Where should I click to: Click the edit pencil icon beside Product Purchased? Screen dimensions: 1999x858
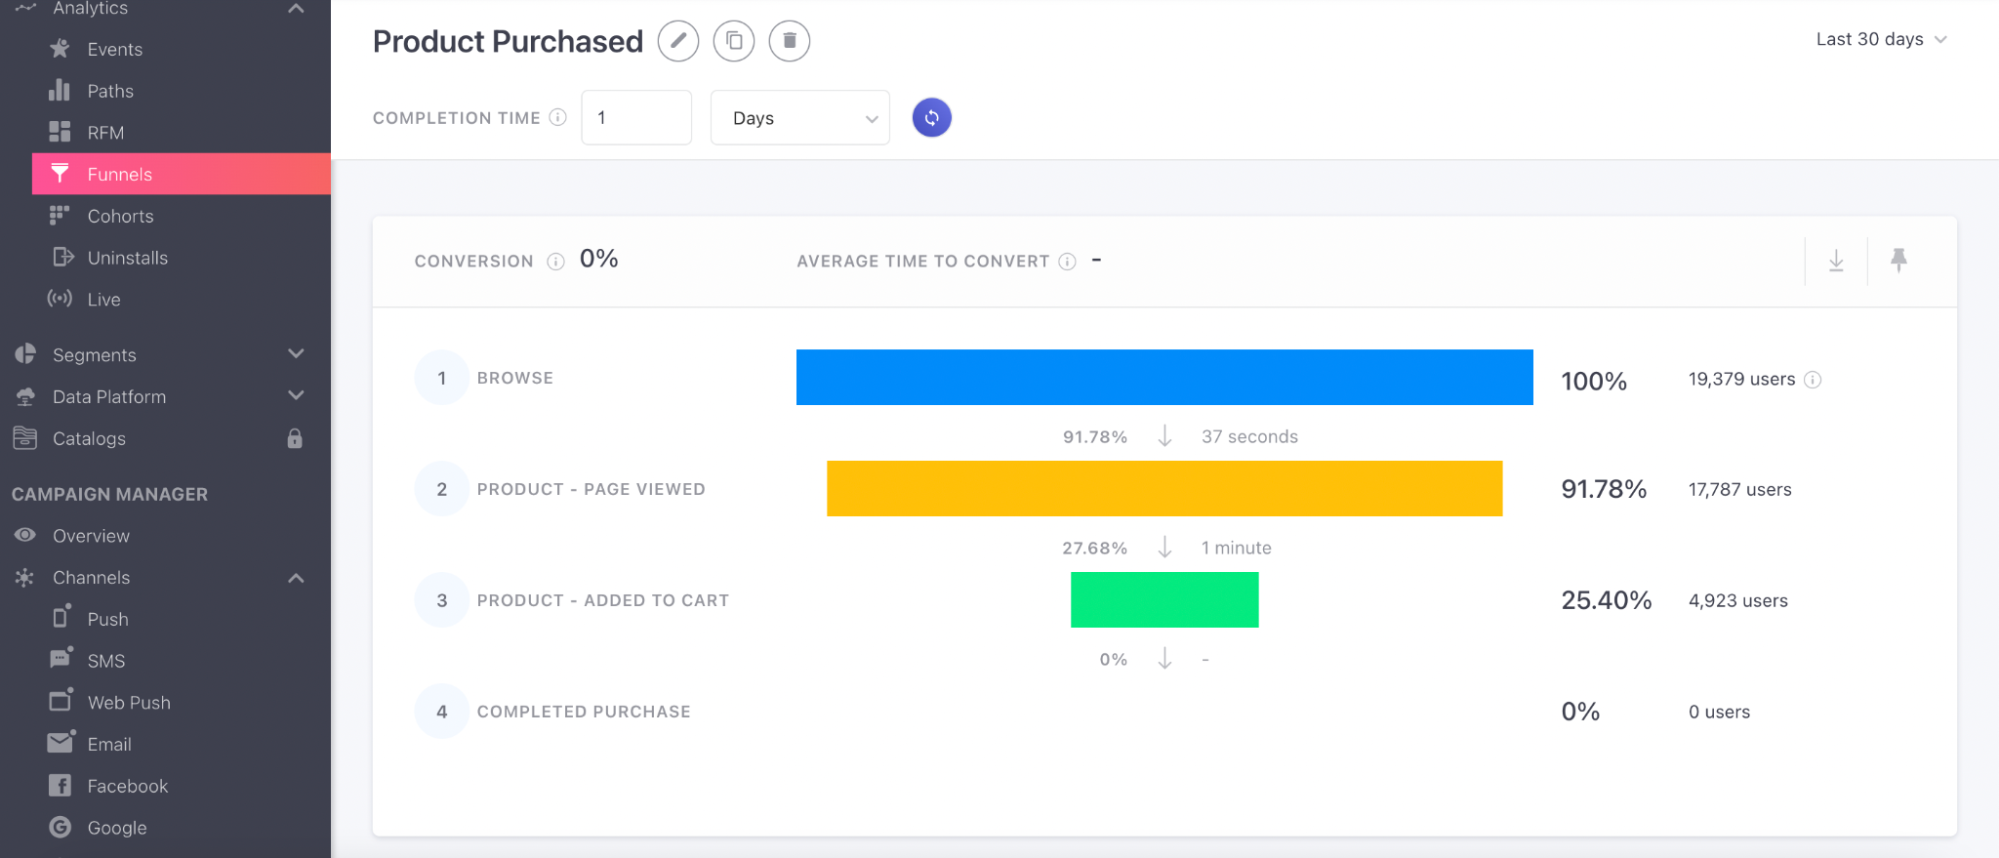(x=678, y=41)
